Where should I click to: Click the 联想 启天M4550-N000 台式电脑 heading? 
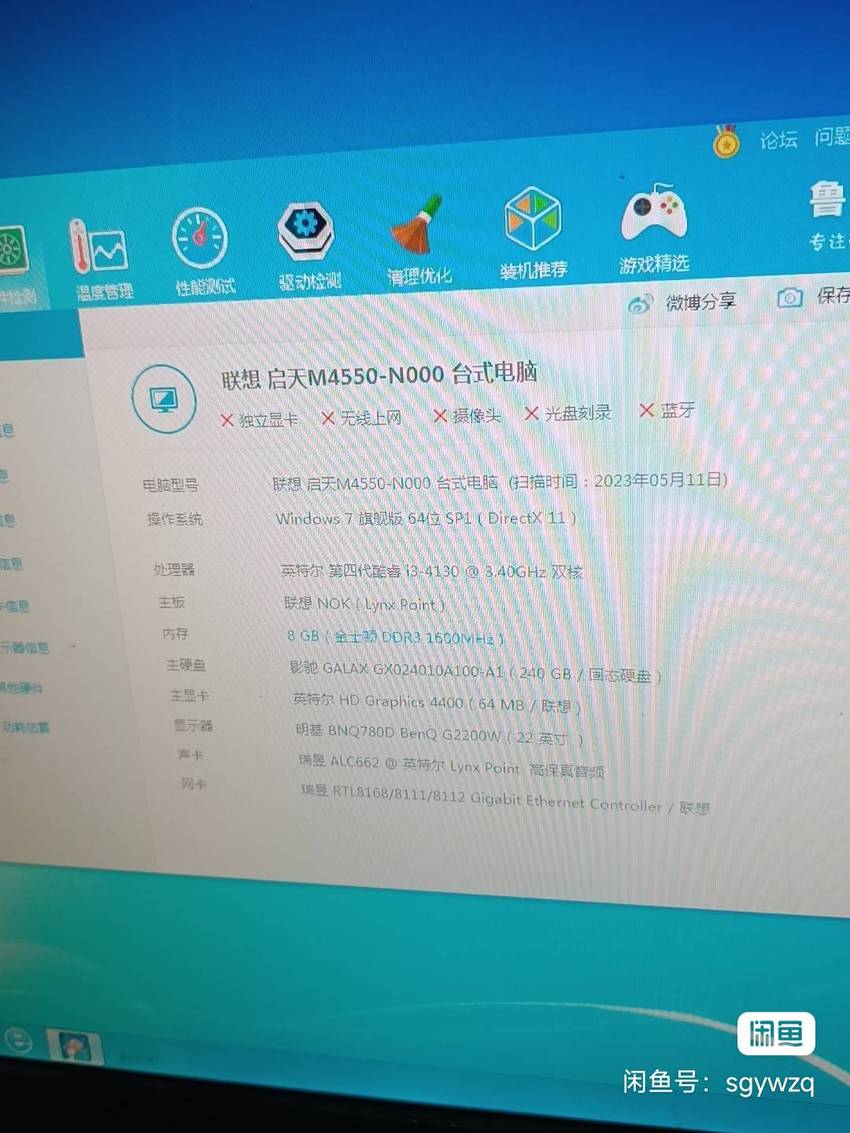tap(379, 376)
